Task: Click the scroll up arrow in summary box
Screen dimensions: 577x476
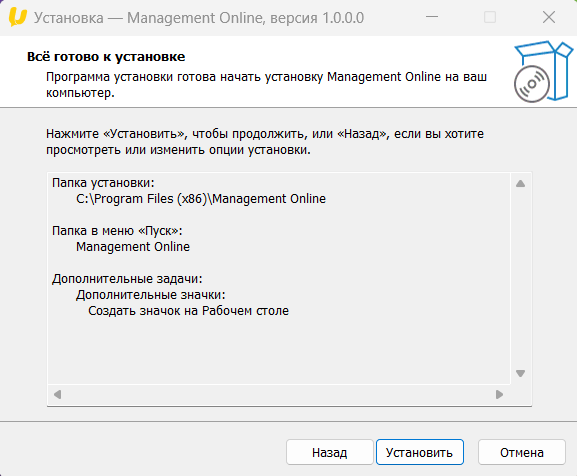Action: coord(520,184)
